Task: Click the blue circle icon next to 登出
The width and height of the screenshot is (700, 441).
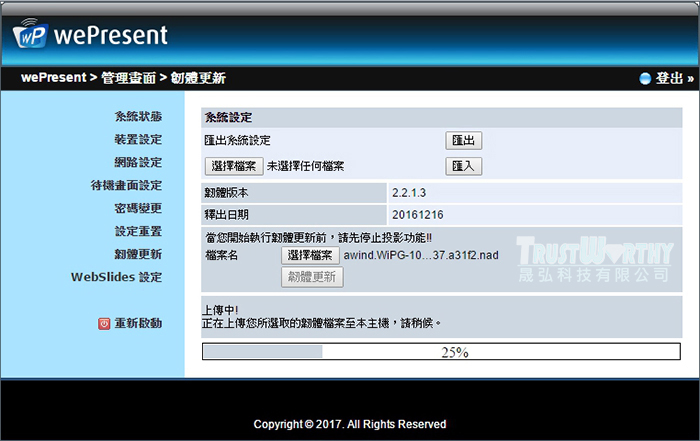Action: point(645,79)
